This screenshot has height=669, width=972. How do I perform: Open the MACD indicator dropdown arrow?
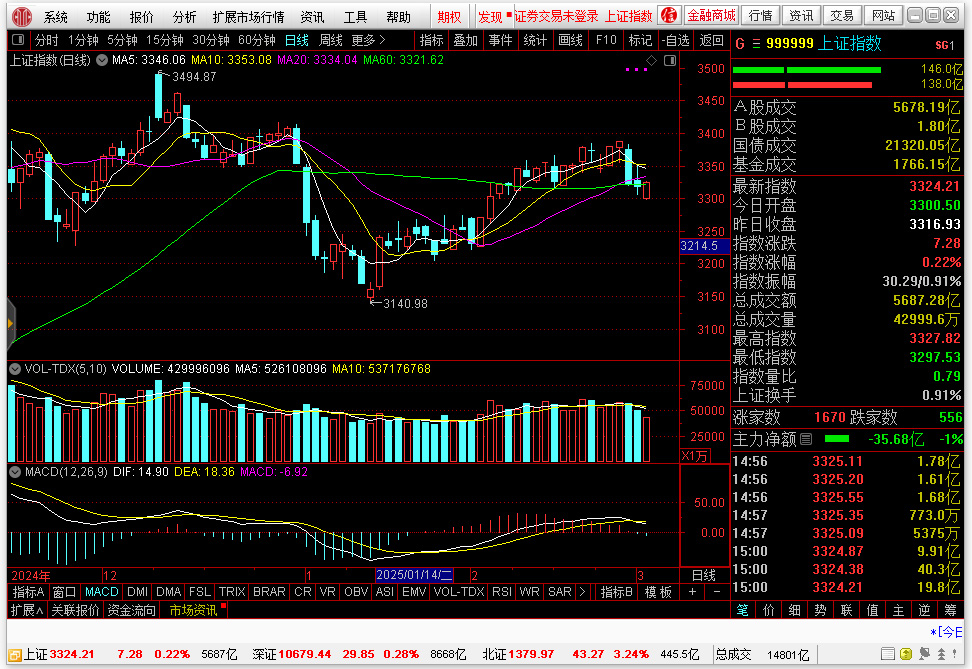[x=15, y=472]
